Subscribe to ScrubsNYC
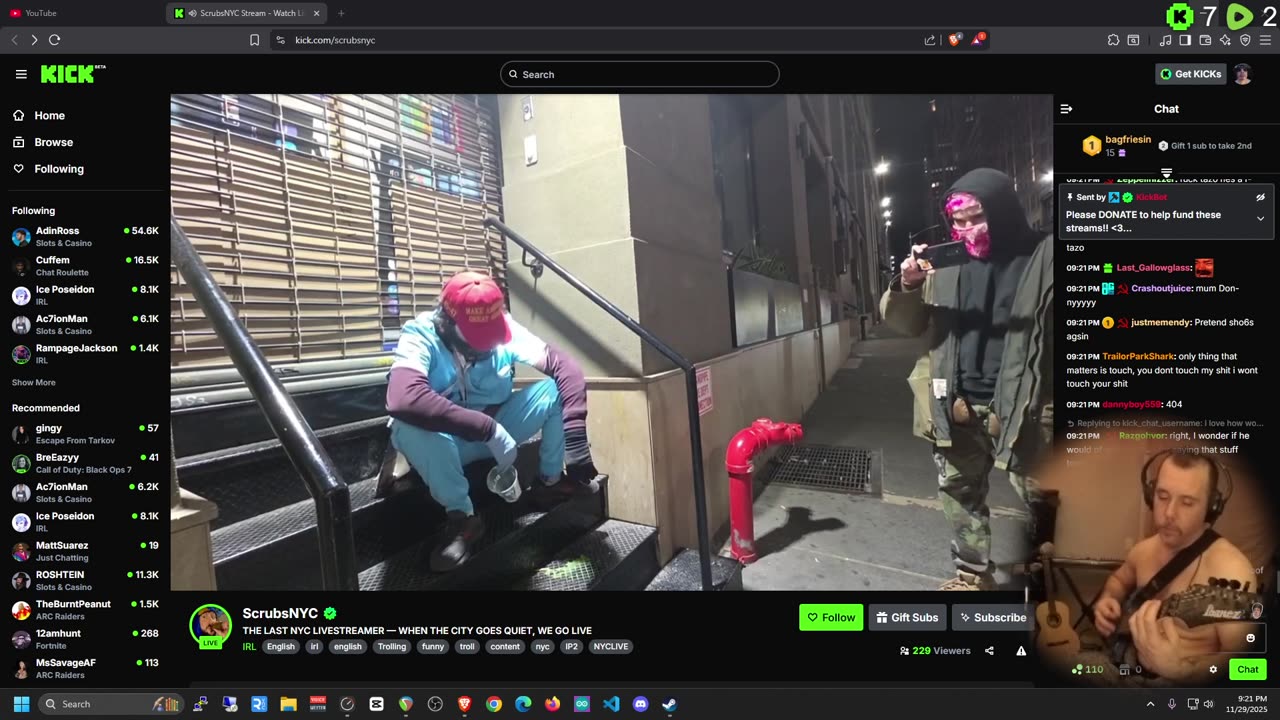The height and width of the screenshot is (720, 1280). [992, 617]
